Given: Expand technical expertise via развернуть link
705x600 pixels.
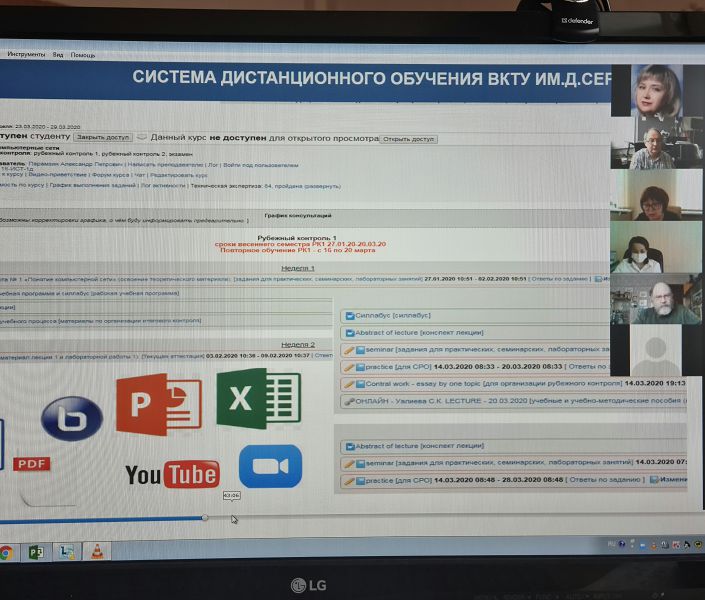Looking at the screenshot, I should (322, 186).
